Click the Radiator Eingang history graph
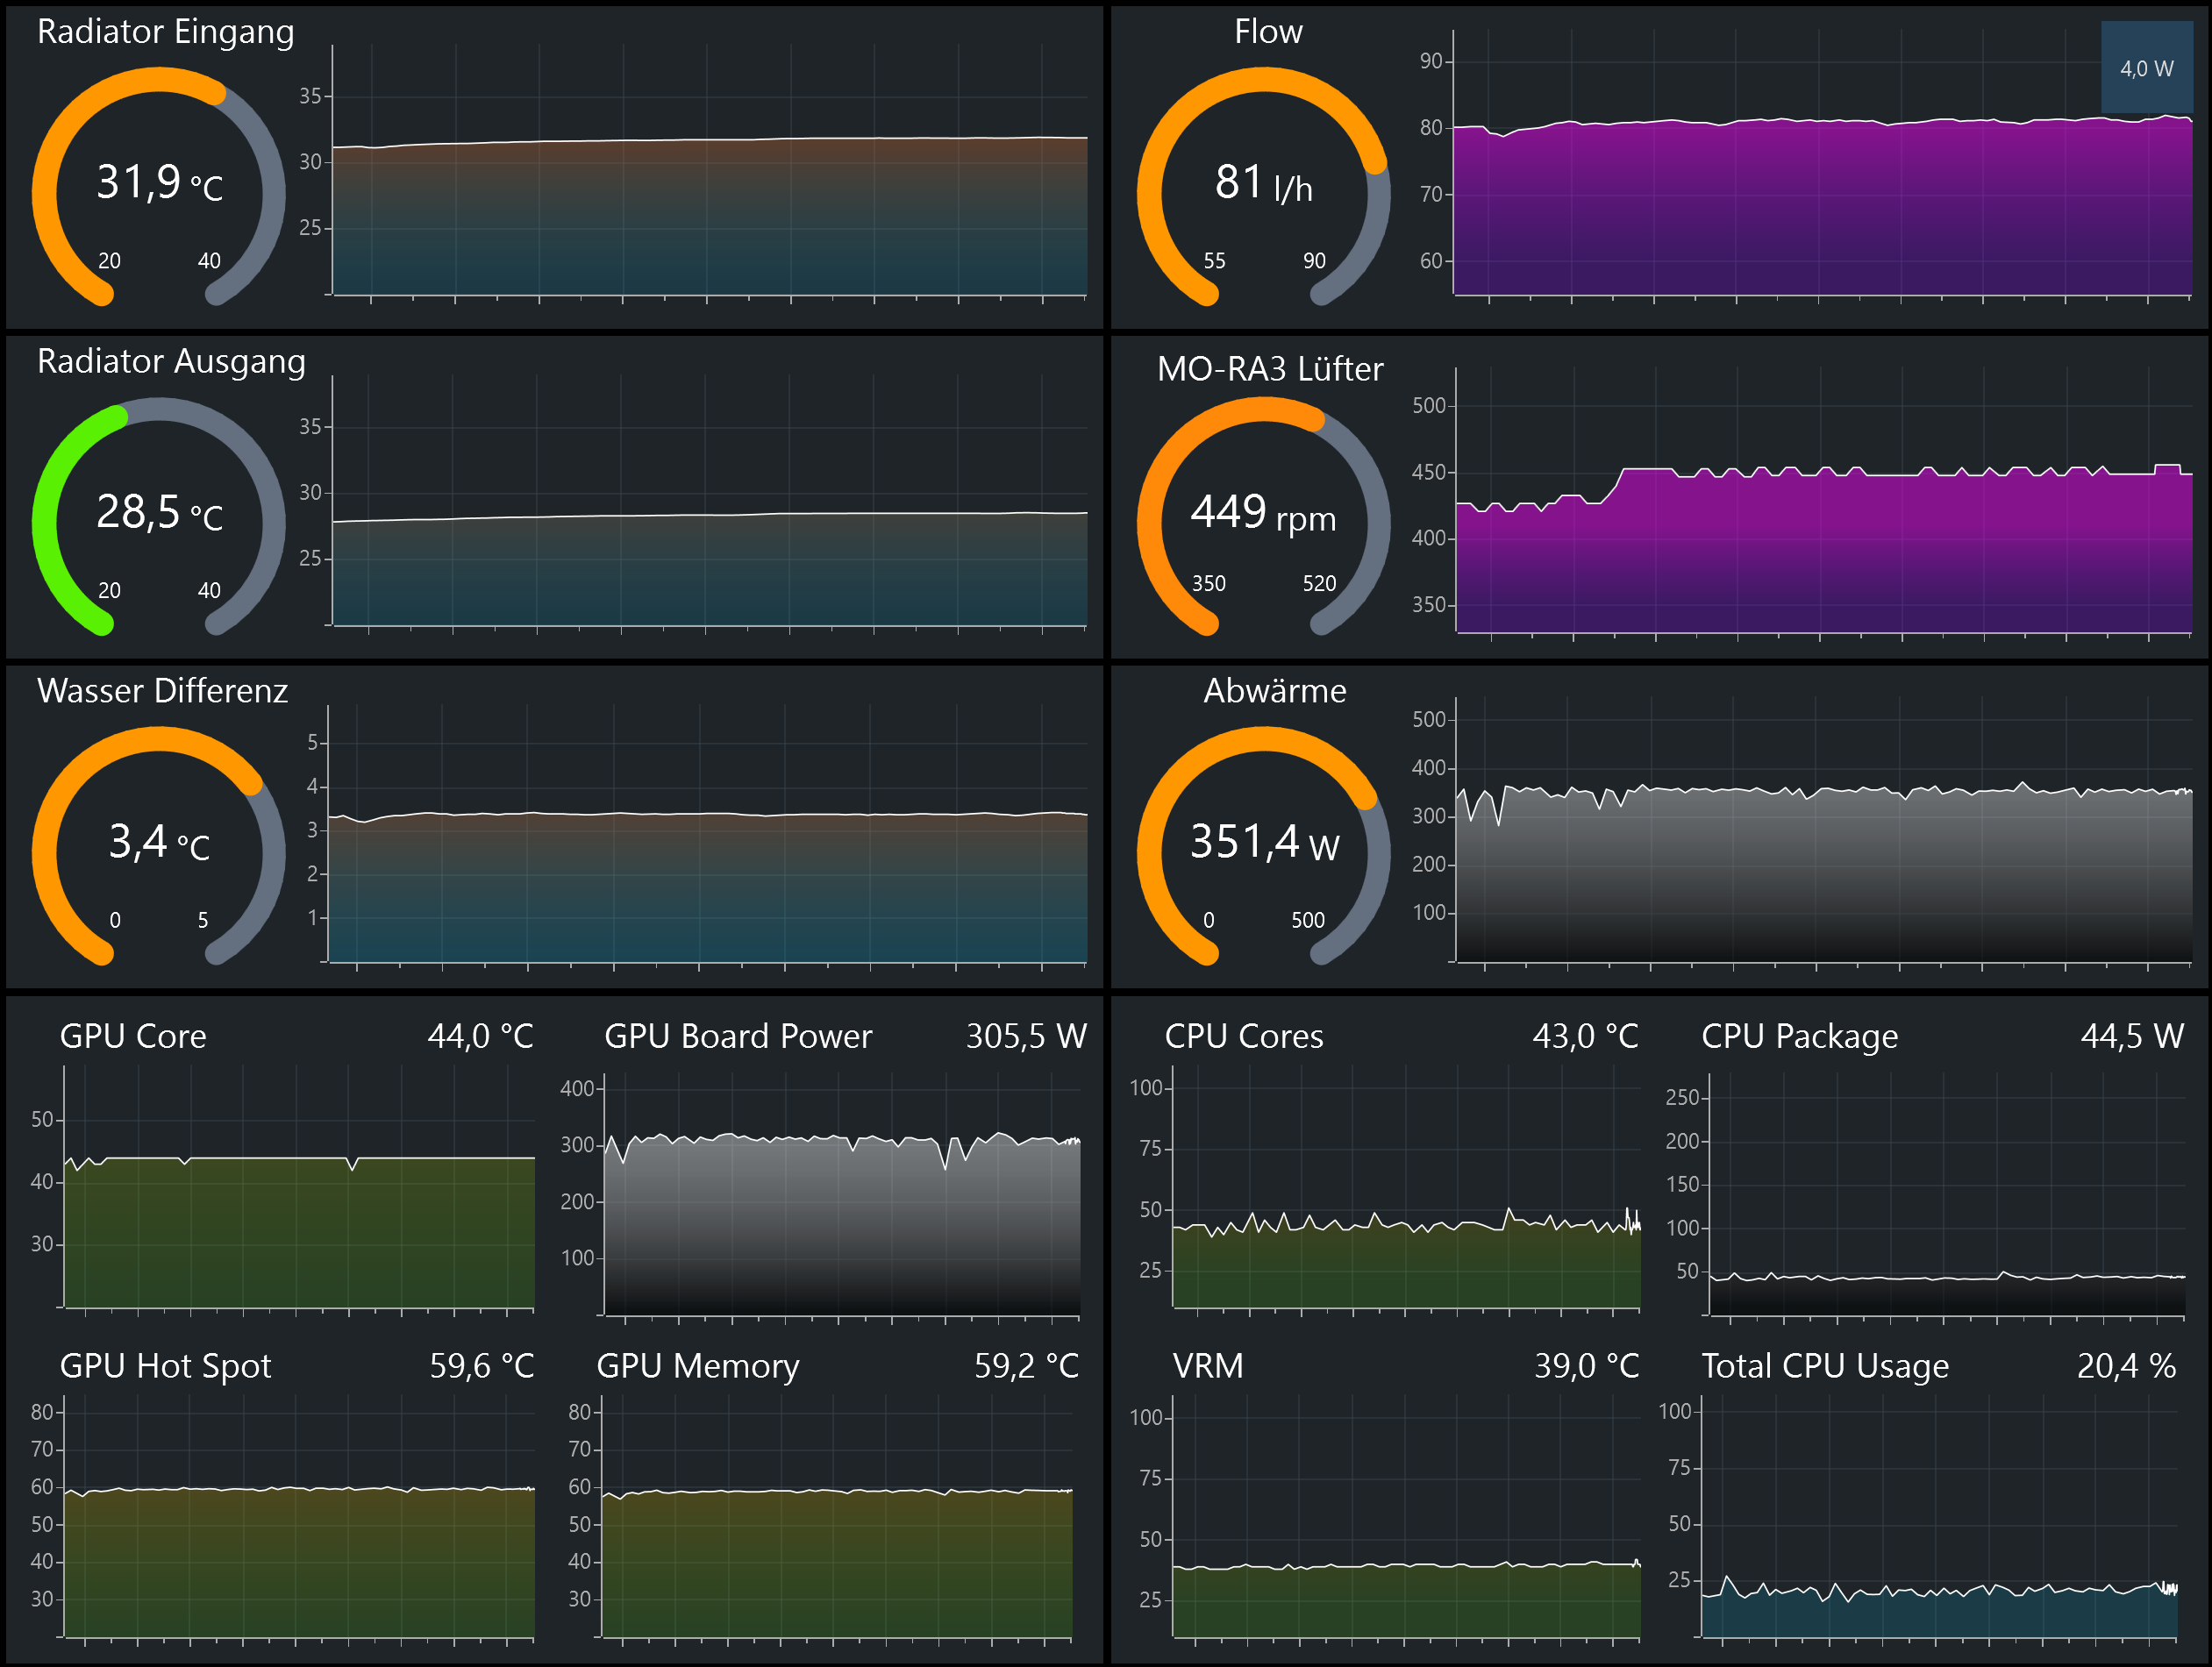The width and height of the screenshot is (2212, 1667). (x=710, y=215)
